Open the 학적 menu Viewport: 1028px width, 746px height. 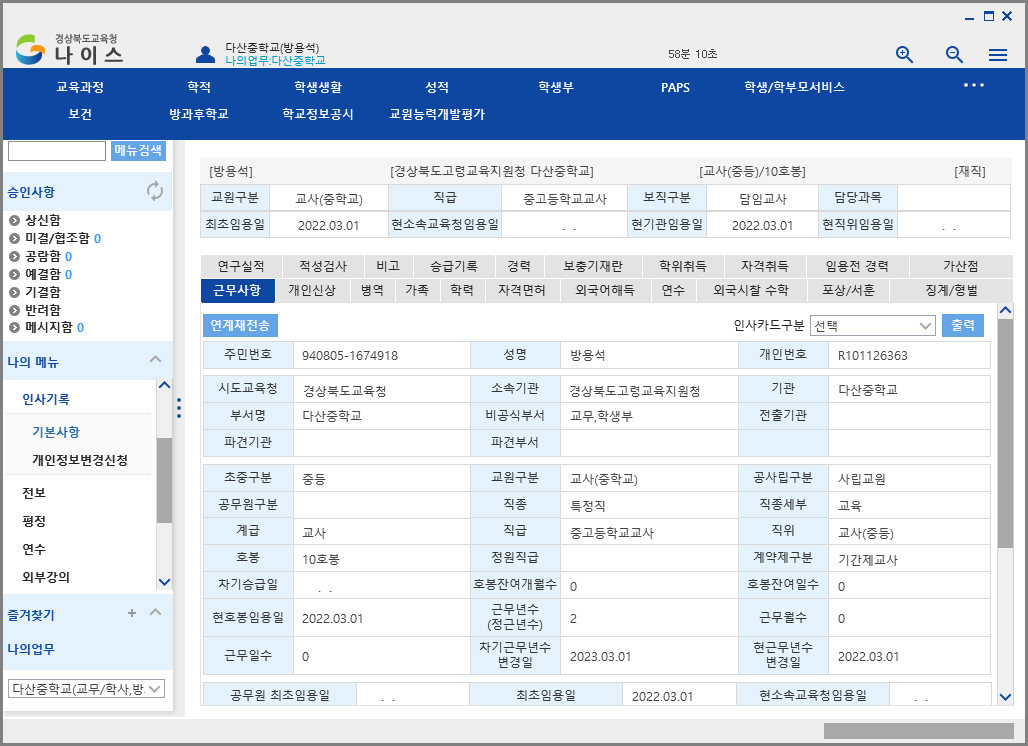(x=199, y=87)
